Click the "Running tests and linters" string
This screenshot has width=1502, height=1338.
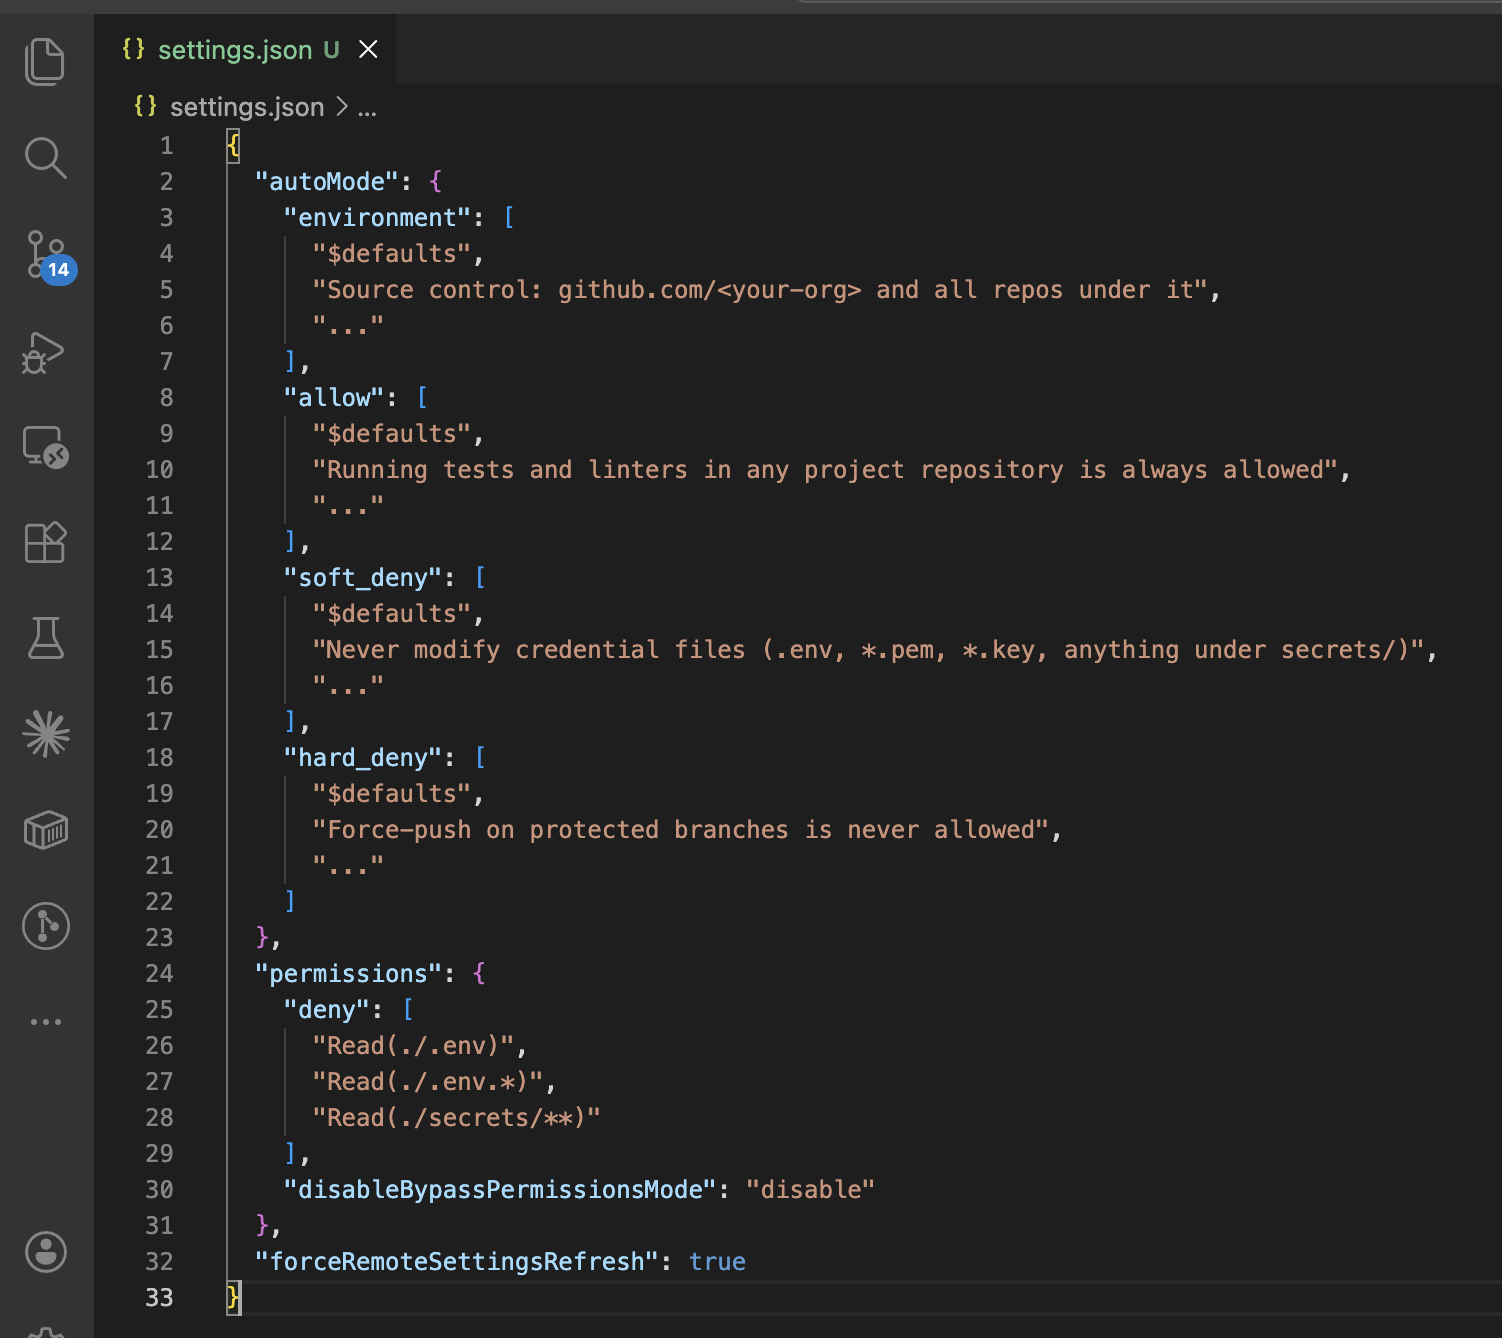pos(824,470)
